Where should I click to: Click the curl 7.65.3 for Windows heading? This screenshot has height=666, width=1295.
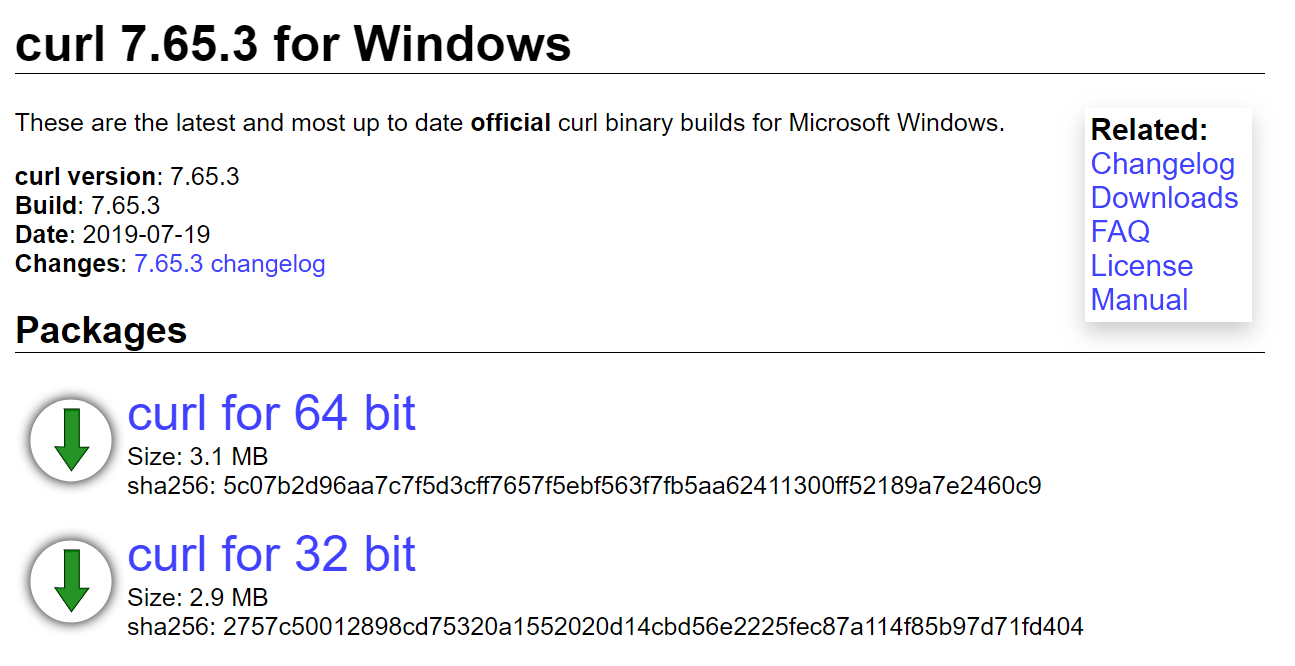click(293, 44)
